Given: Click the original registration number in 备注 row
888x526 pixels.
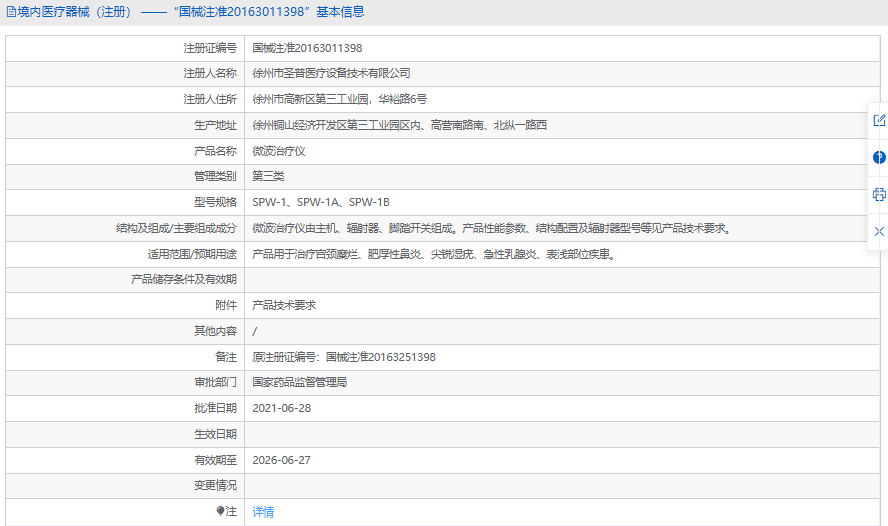Looking at the screenshot, I should 343,357.
